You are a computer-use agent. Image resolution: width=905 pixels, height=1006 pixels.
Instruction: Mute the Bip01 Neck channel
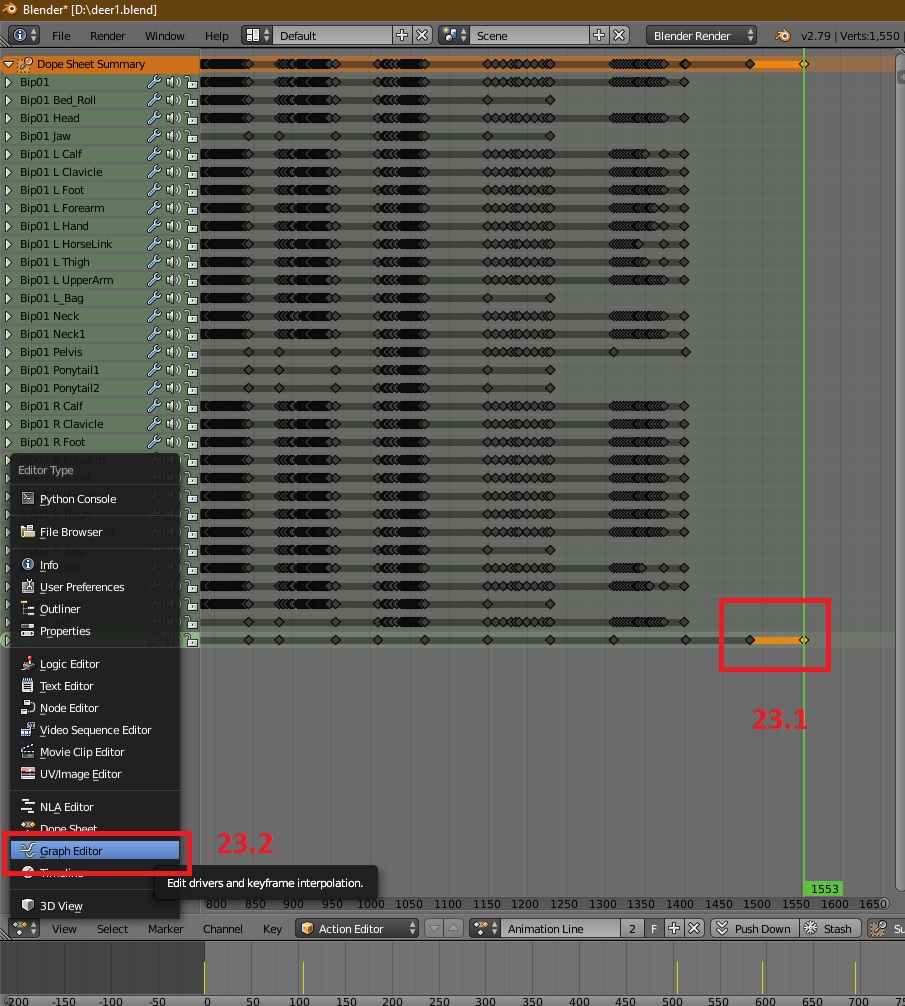[173, 316]
